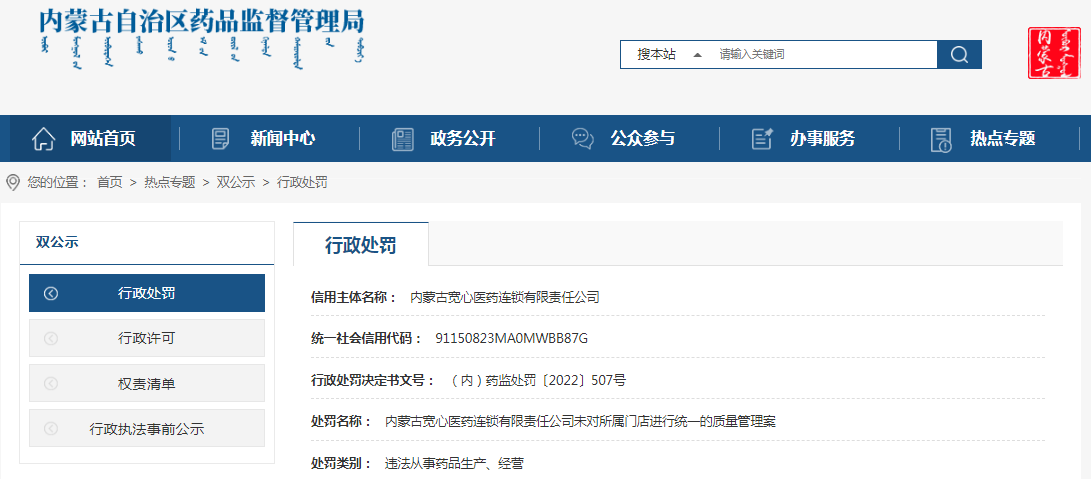
Task: Click the 内蒙古自治区药品监督管理局 site logo
Action: pos(202,39)
